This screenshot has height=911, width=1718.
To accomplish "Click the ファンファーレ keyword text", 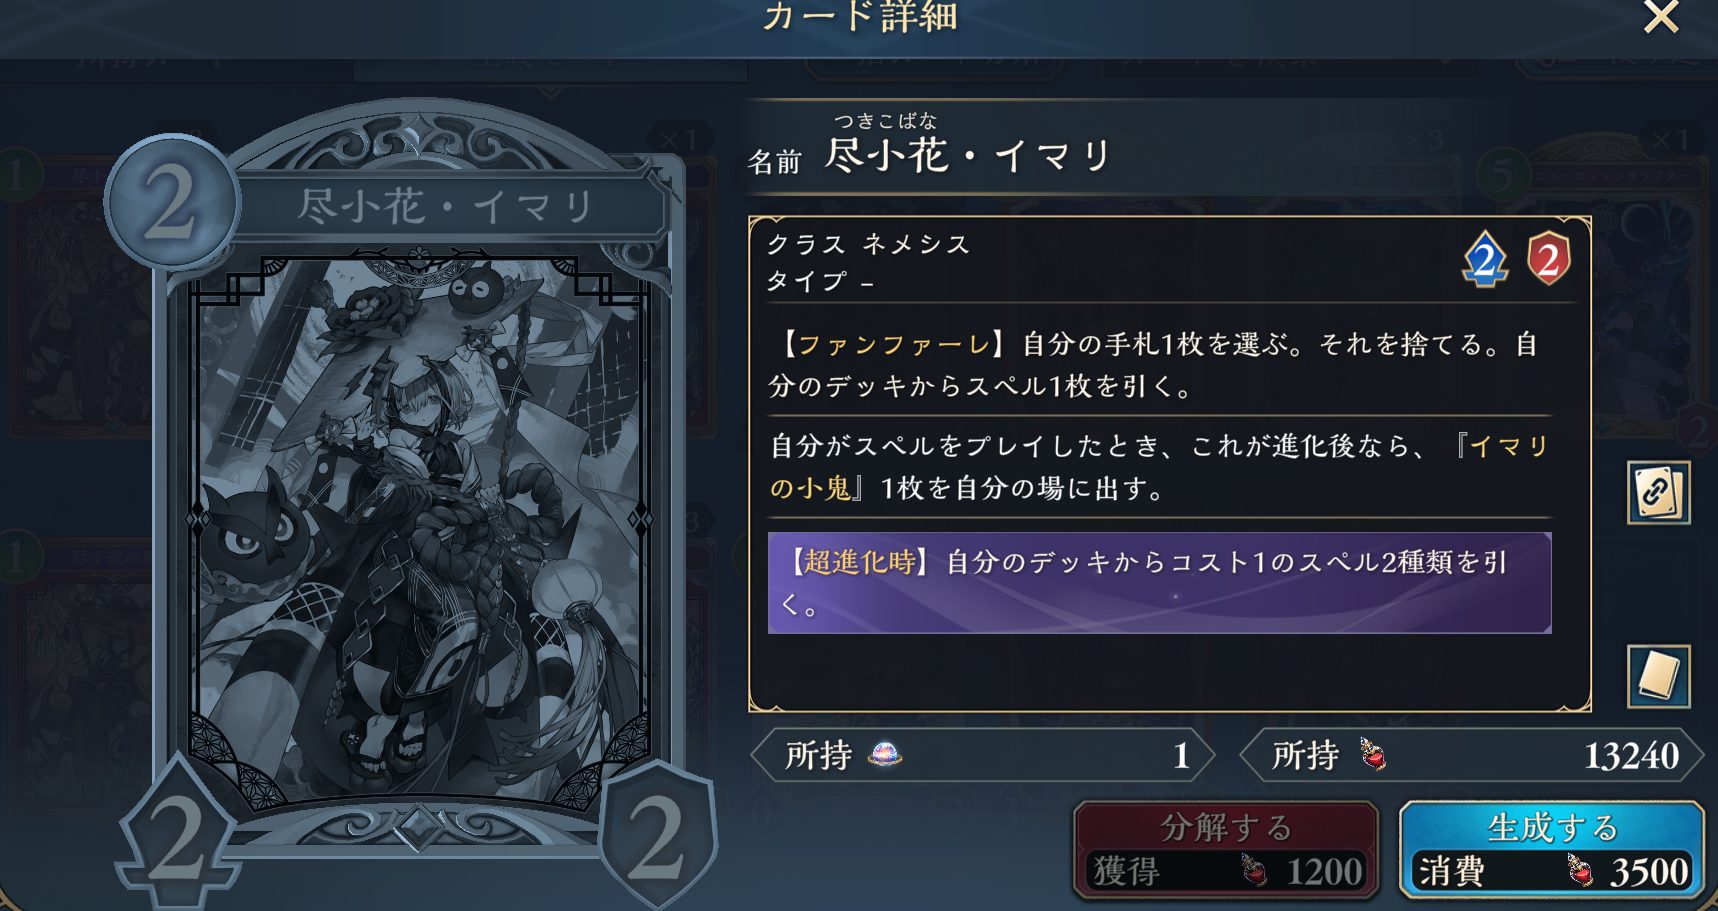I will click(x=894, y=345).
